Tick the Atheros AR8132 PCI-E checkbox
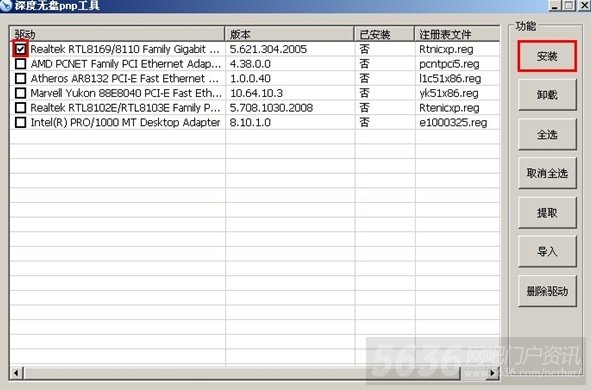 coord(20,78)
